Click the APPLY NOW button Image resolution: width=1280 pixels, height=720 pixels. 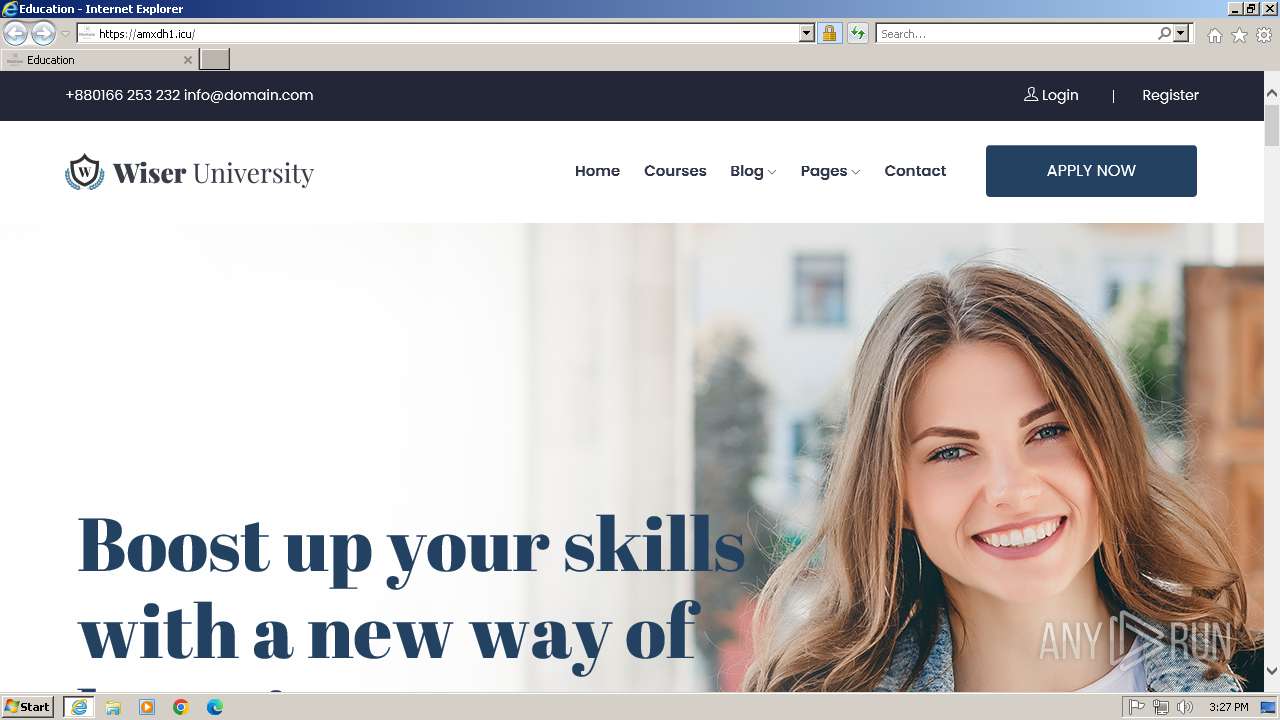pos(1091,171)
